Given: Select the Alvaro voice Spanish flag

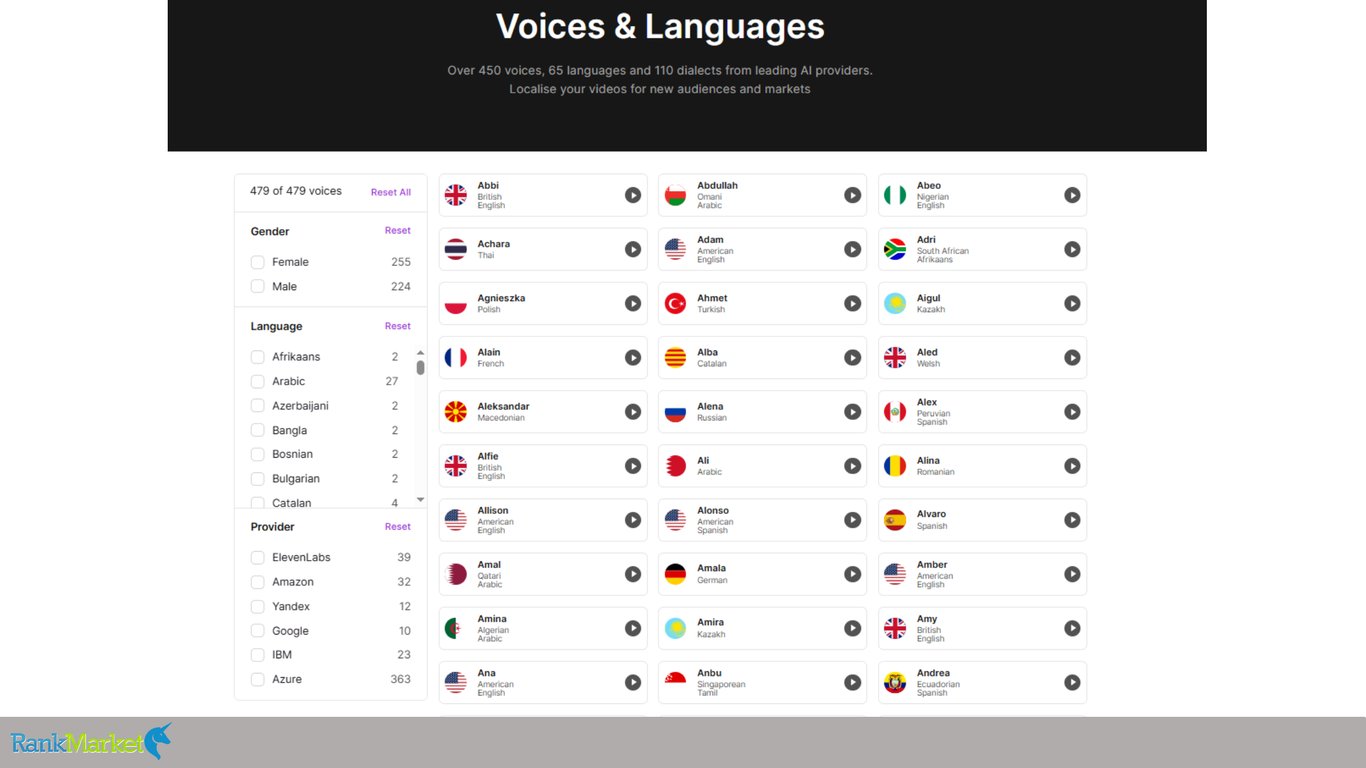Looking at the screenshot, I should pos(895,520).
